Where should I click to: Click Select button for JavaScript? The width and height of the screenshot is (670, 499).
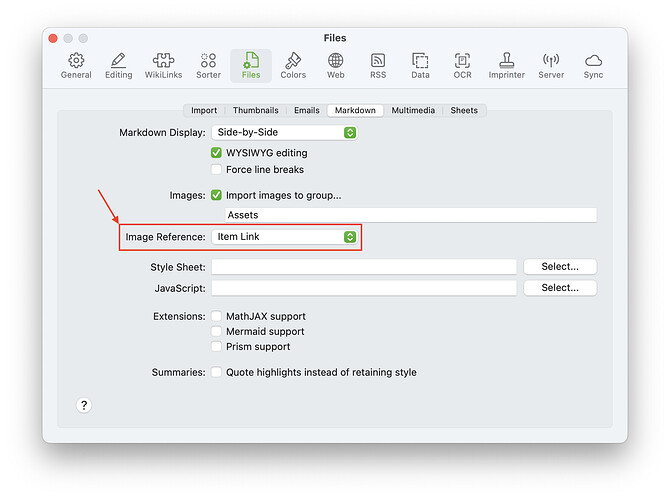pos(560,288)
